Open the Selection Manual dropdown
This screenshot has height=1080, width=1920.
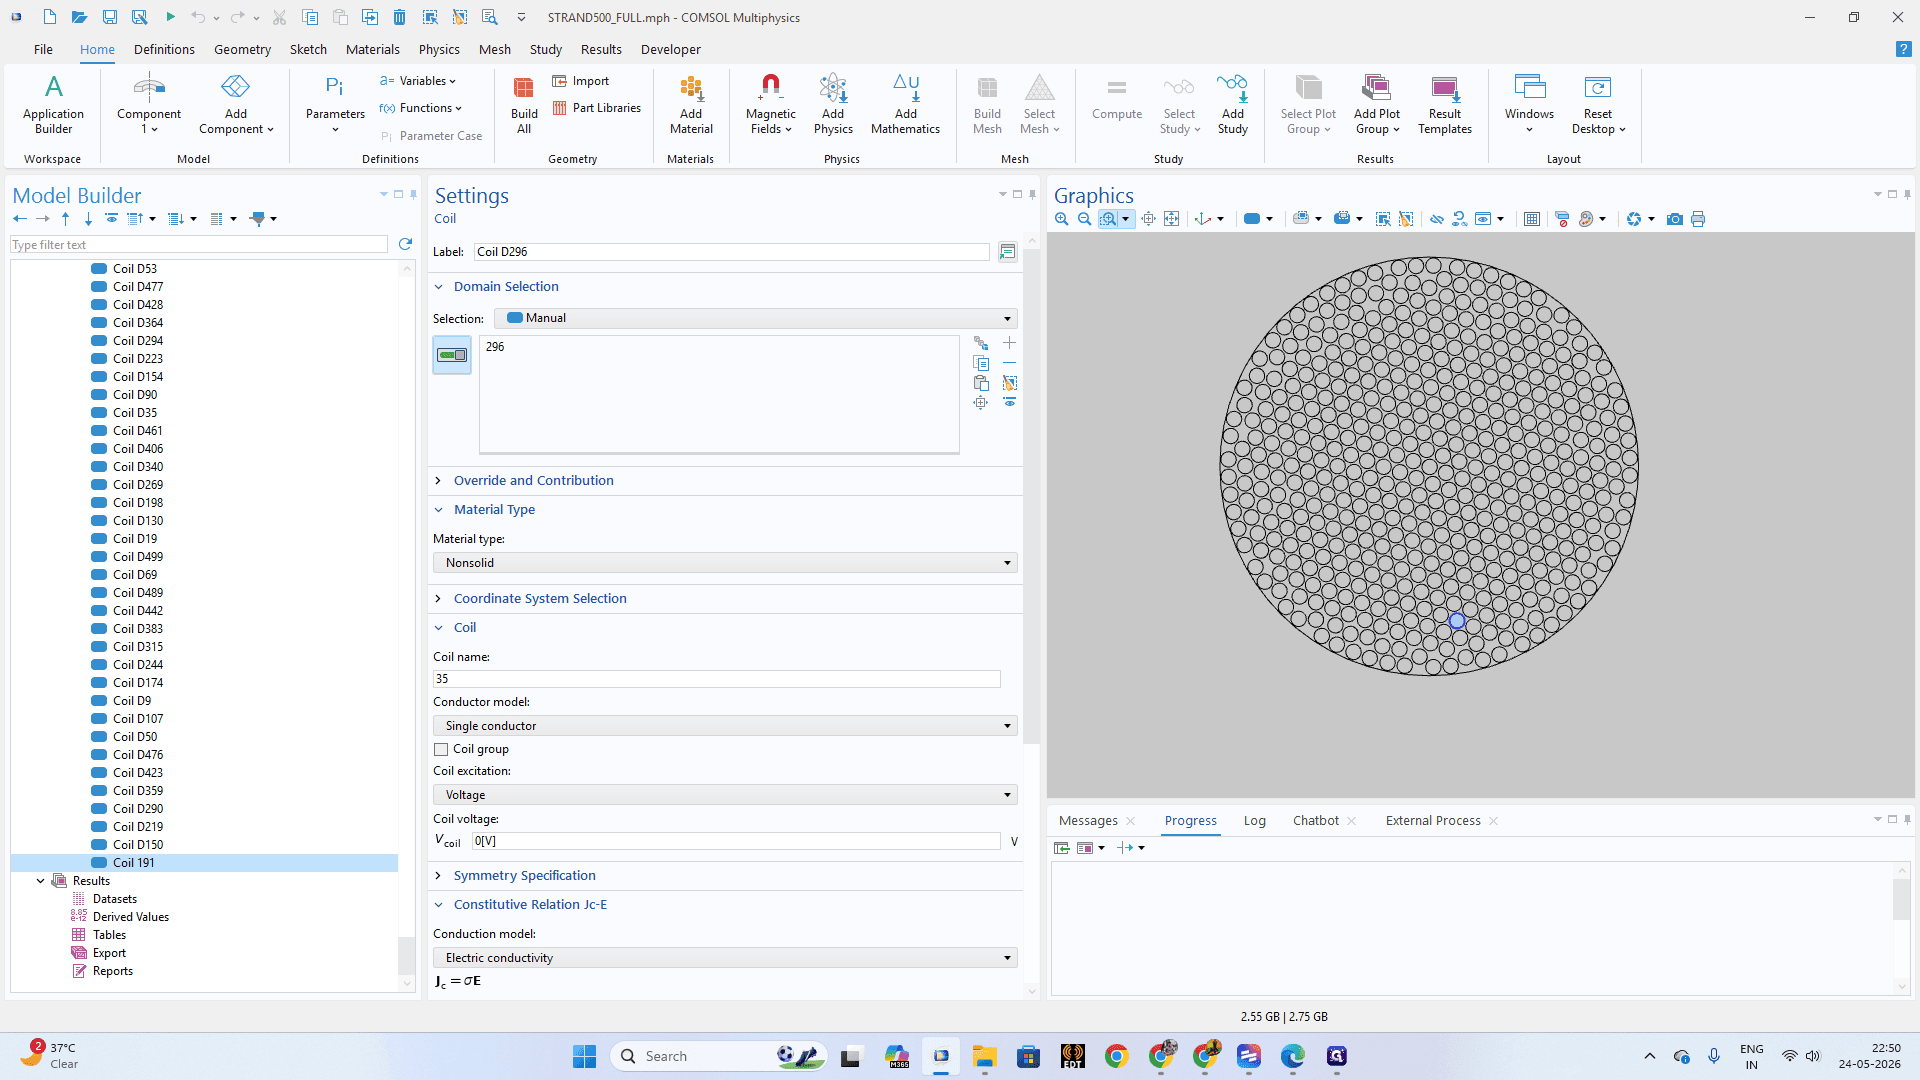tap(758, 318)
